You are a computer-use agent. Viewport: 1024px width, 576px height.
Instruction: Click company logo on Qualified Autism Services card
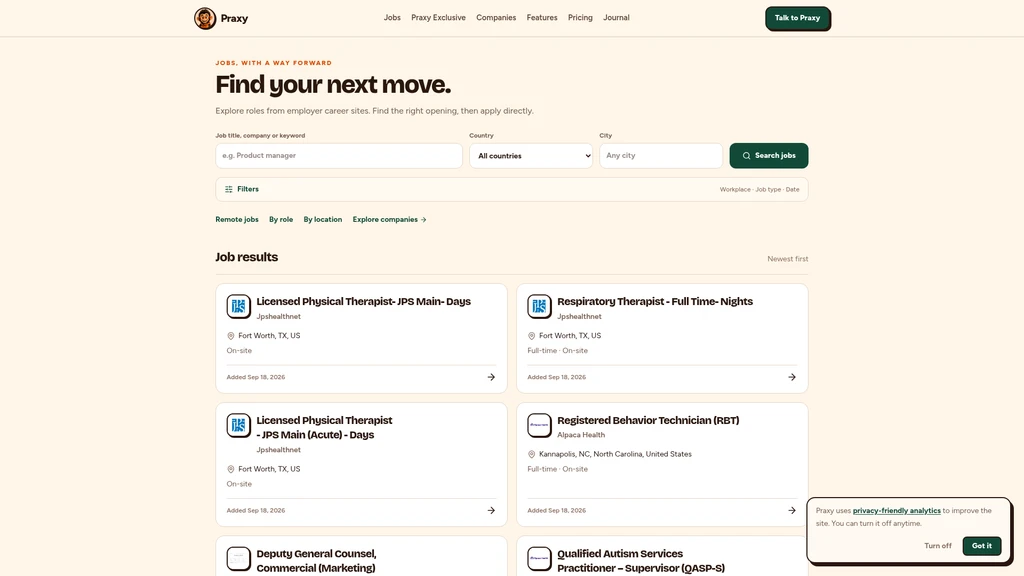click(539, 558)
